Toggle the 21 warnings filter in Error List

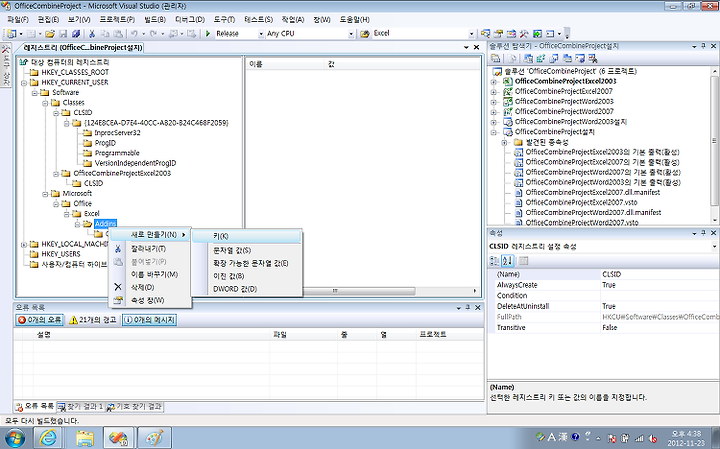click(x=92, y=320)
